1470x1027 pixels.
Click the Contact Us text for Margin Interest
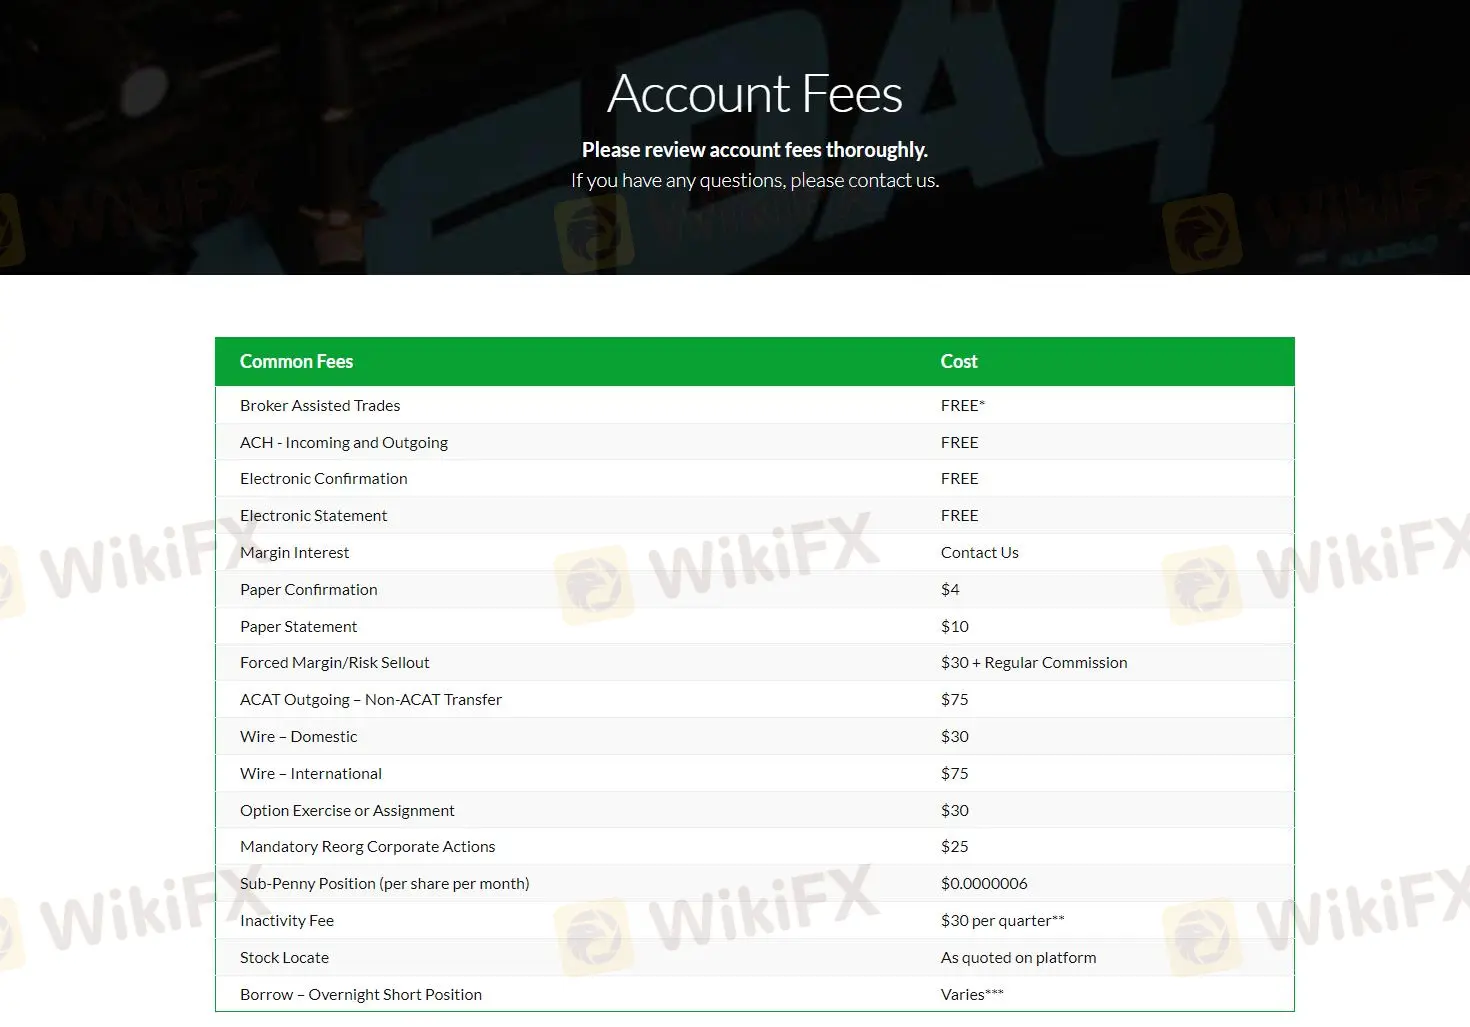pos(979,552)
